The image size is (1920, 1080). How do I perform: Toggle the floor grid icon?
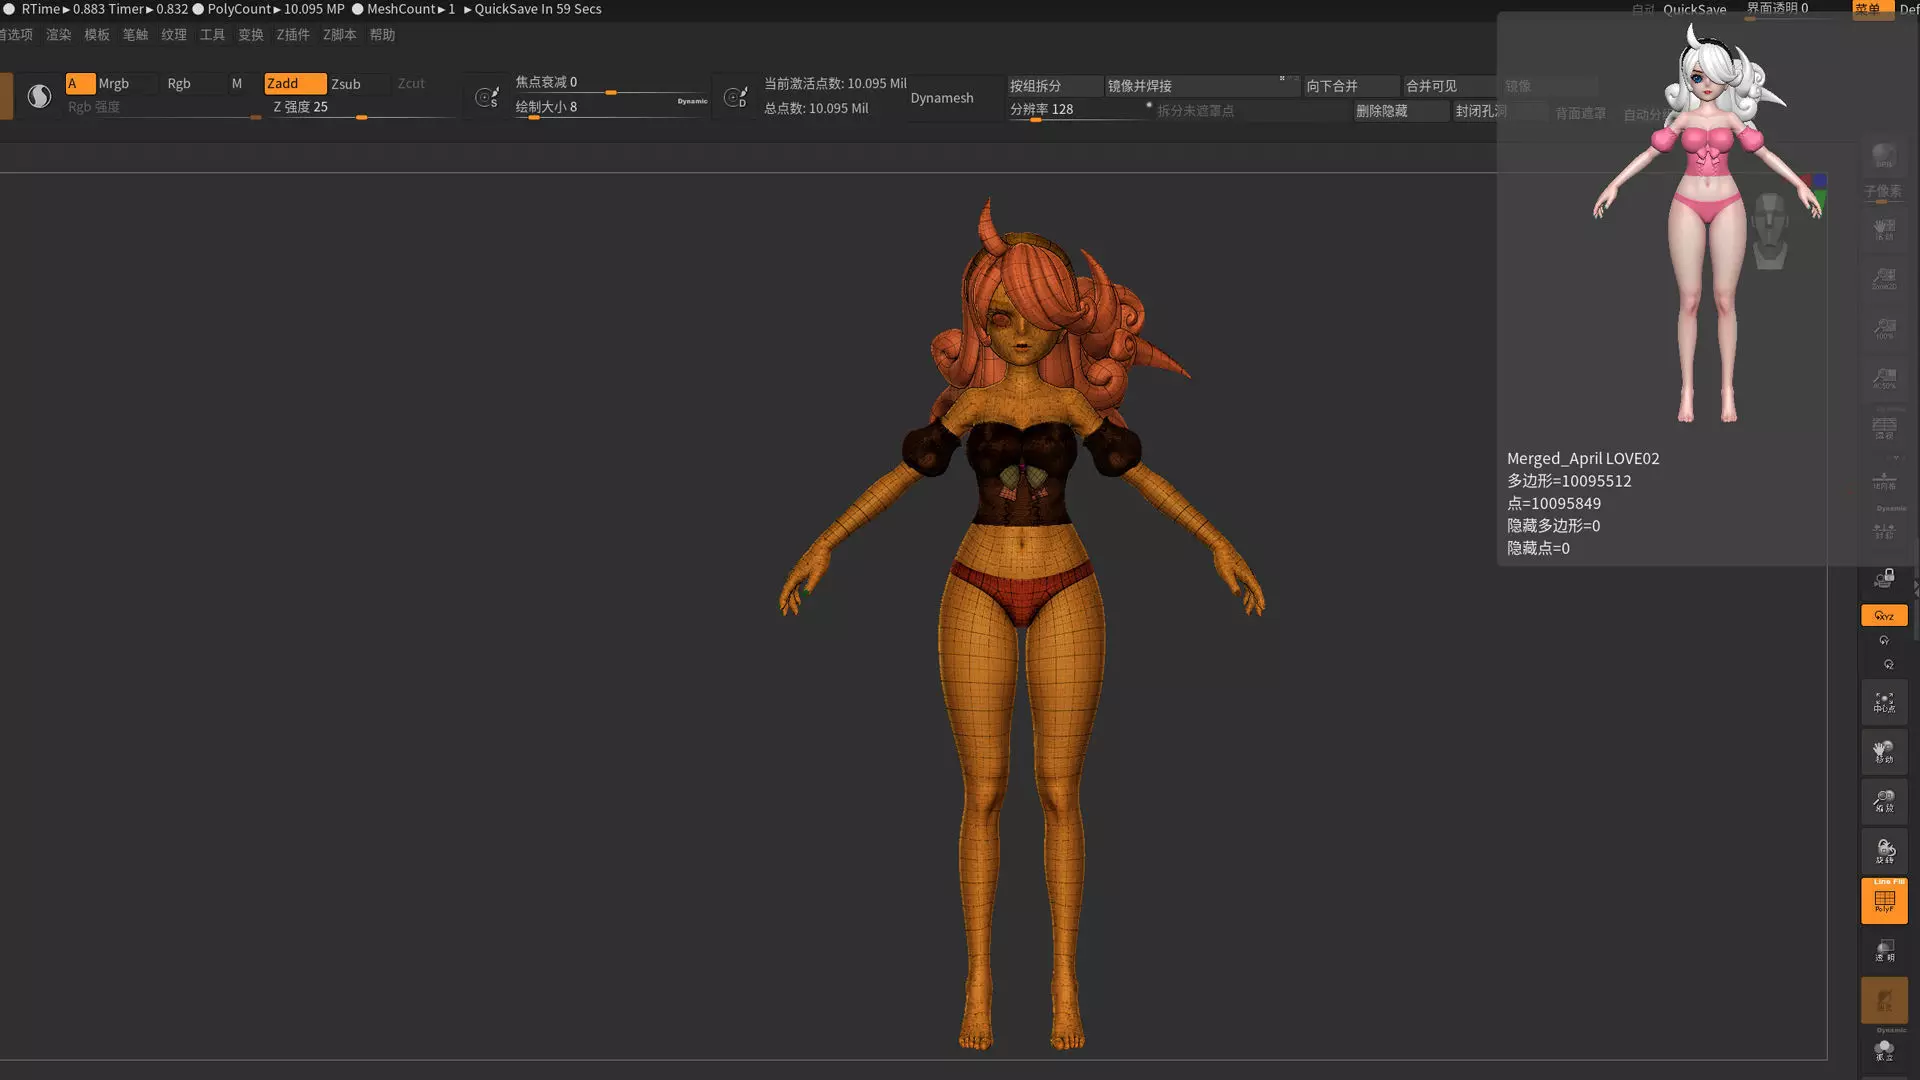click(x=1884, y=481)
